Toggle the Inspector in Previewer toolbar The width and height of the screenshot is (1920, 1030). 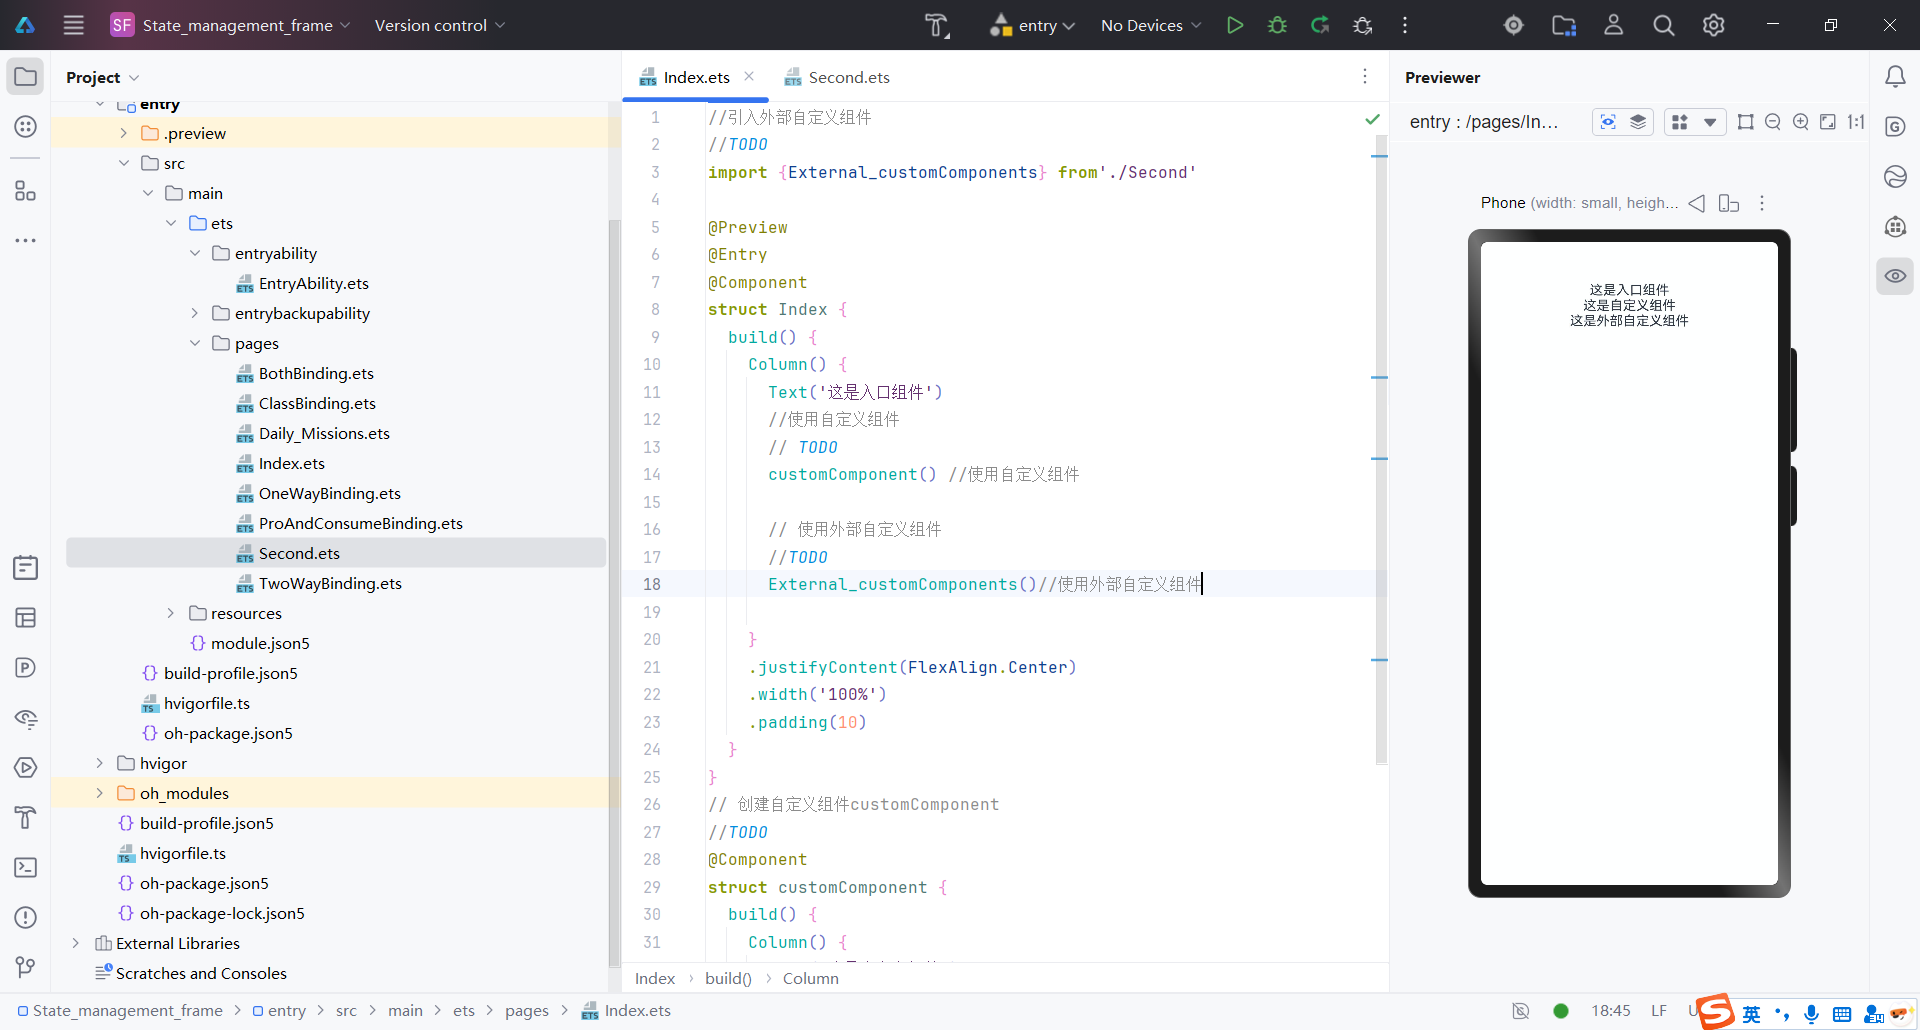point(1608,122)
